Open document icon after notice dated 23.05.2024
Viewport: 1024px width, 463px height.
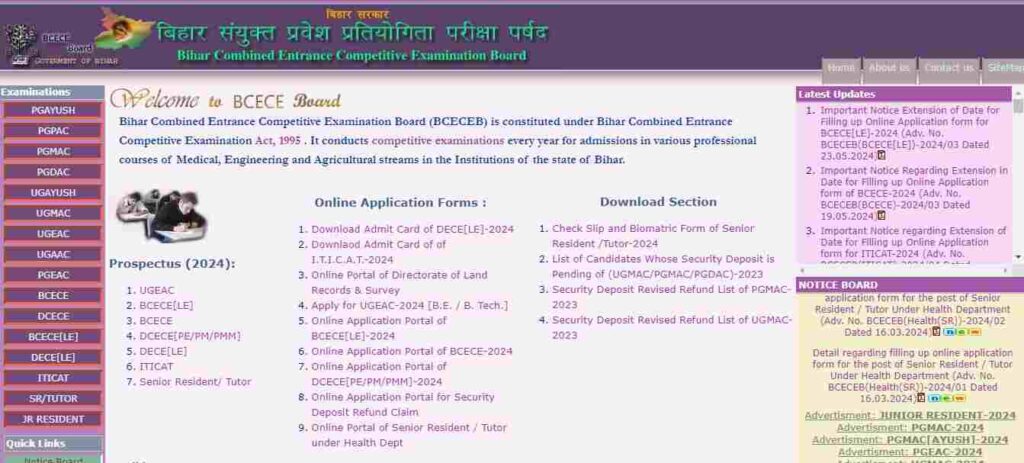(881, 155)
